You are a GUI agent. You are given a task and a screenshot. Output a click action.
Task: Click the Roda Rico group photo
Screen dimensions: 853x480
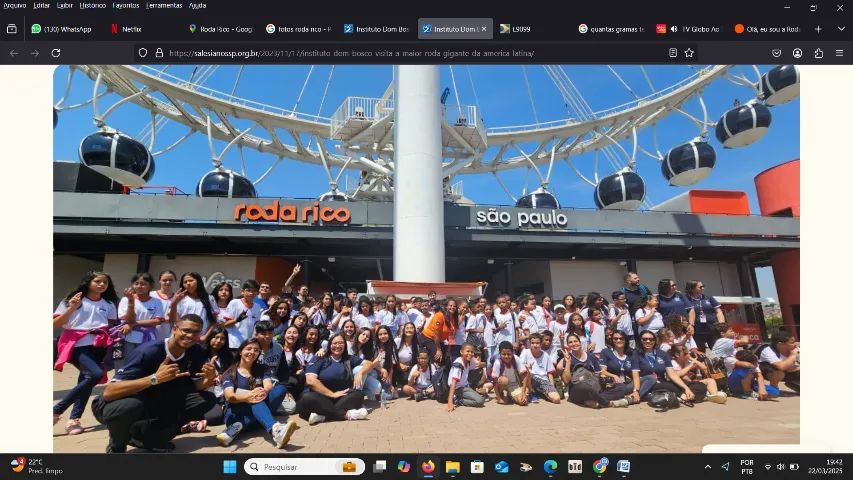426,259
